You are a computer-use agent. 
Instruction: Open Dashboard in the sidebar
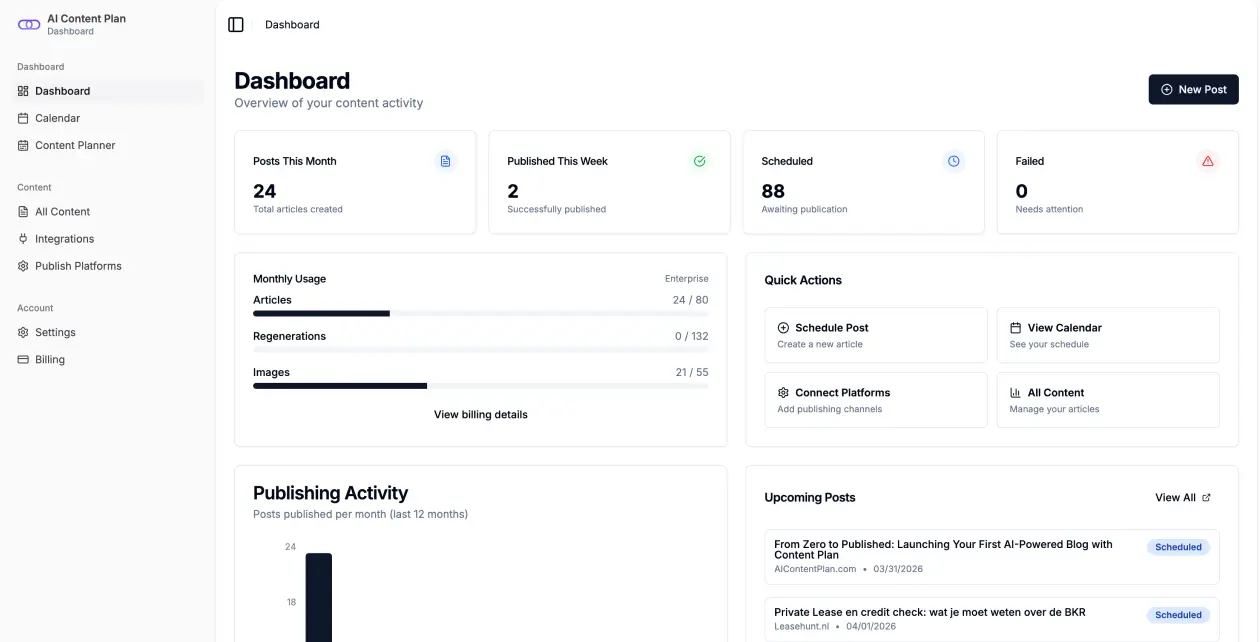click(x=109, y=91)
